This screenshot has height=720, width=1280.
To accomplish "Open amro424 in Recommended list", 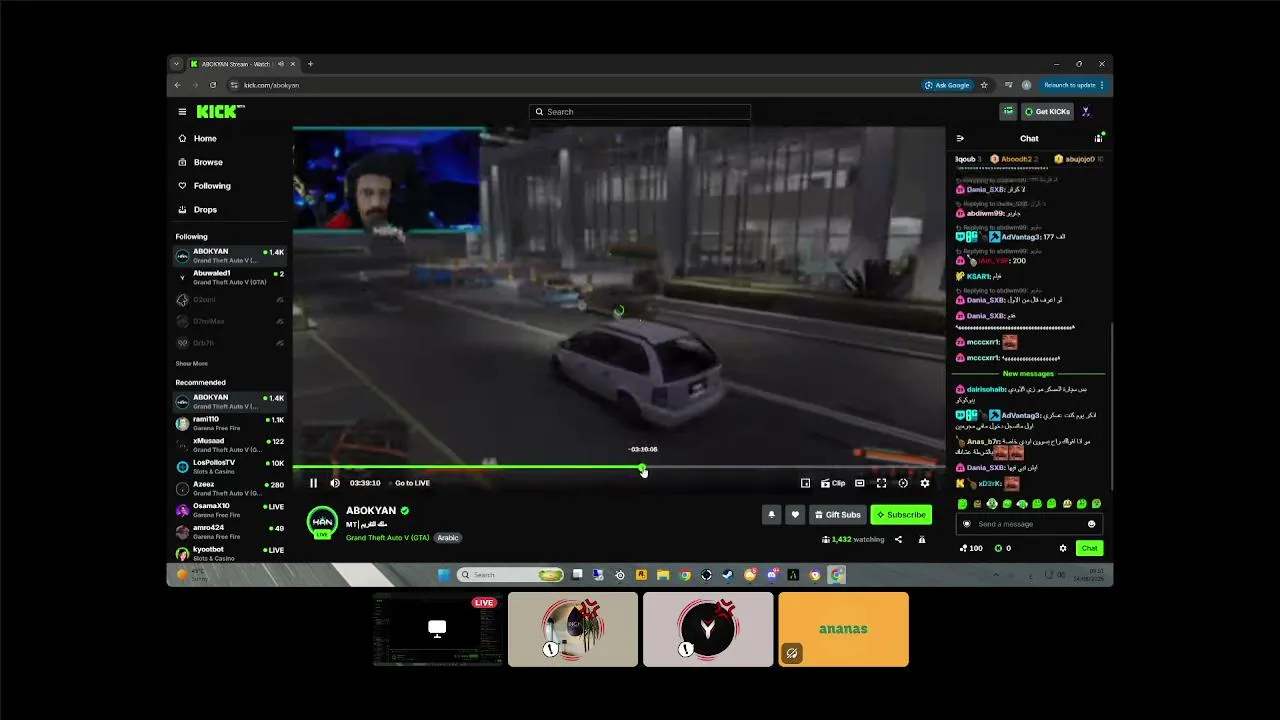I will tap(230, 532).
